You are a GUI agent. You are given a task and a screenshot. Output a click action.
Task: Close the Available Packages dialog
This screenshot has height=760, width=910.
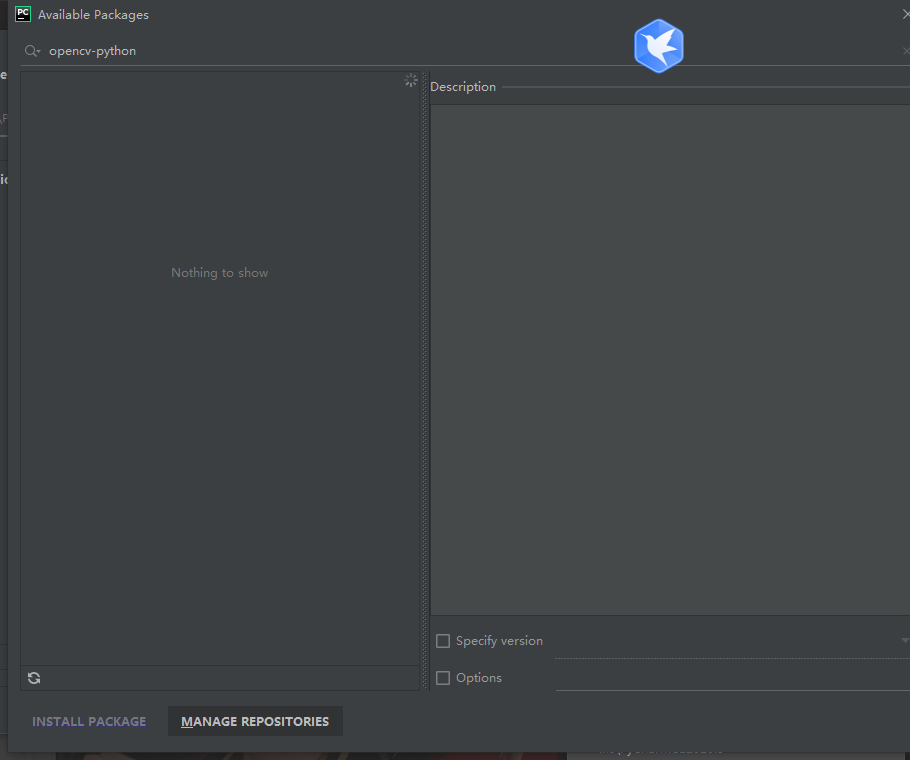(906, 15)
